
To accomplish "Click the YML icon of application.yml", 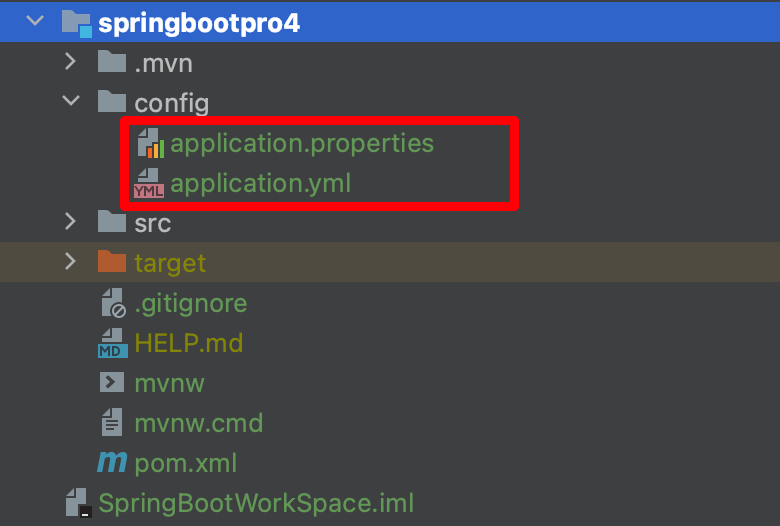I will (149, 183).
